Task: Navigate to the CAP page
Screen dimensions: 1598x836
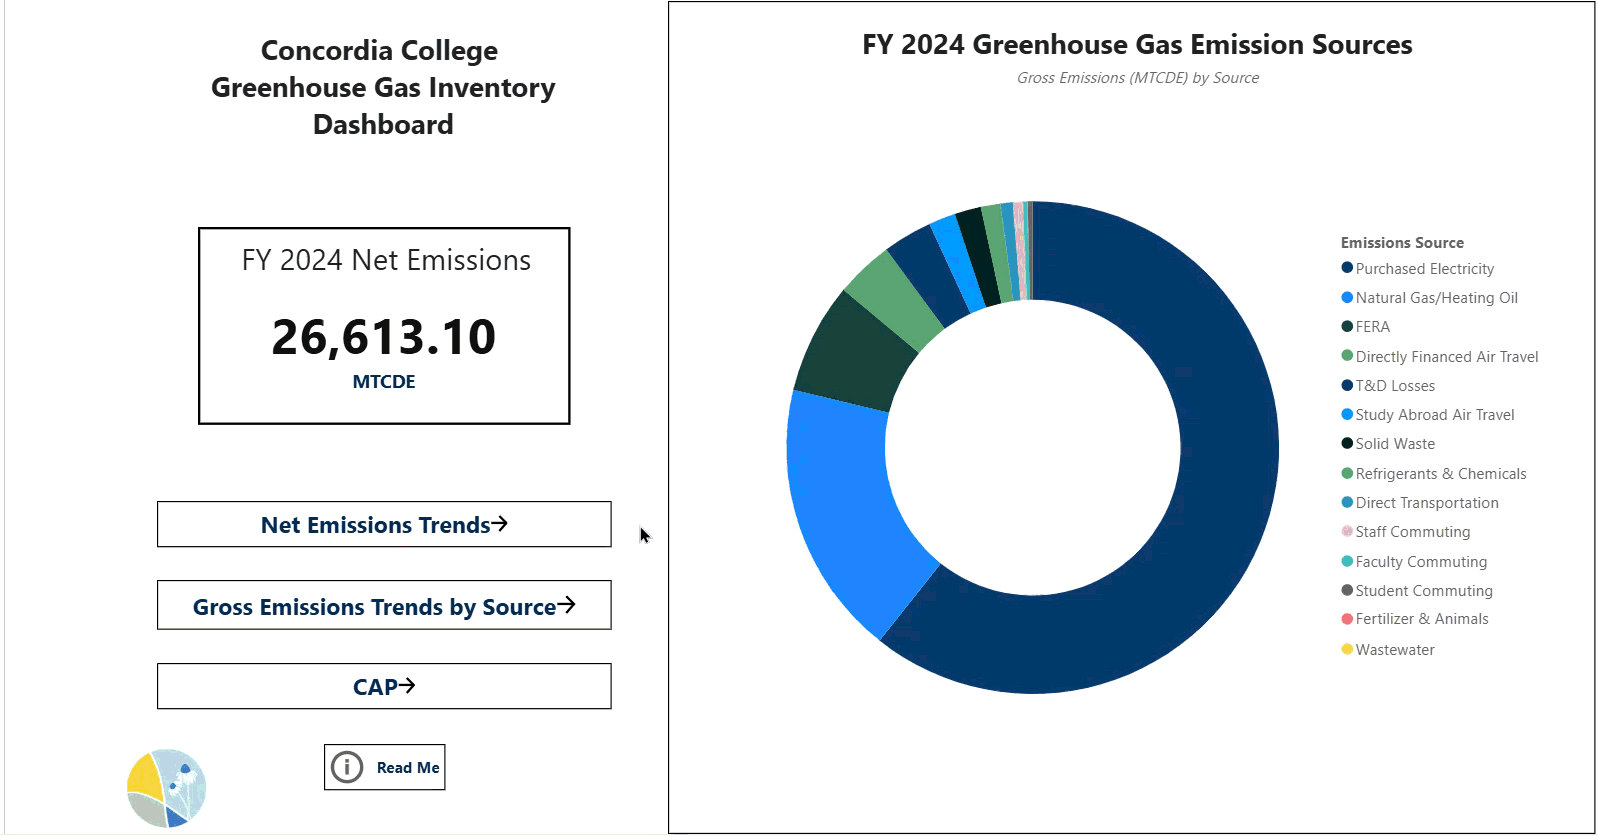Action: [x=384, y=687]
